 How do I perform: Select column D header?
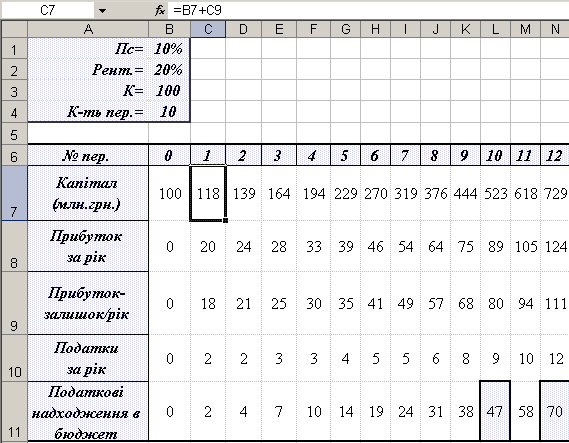click(243, 29)
